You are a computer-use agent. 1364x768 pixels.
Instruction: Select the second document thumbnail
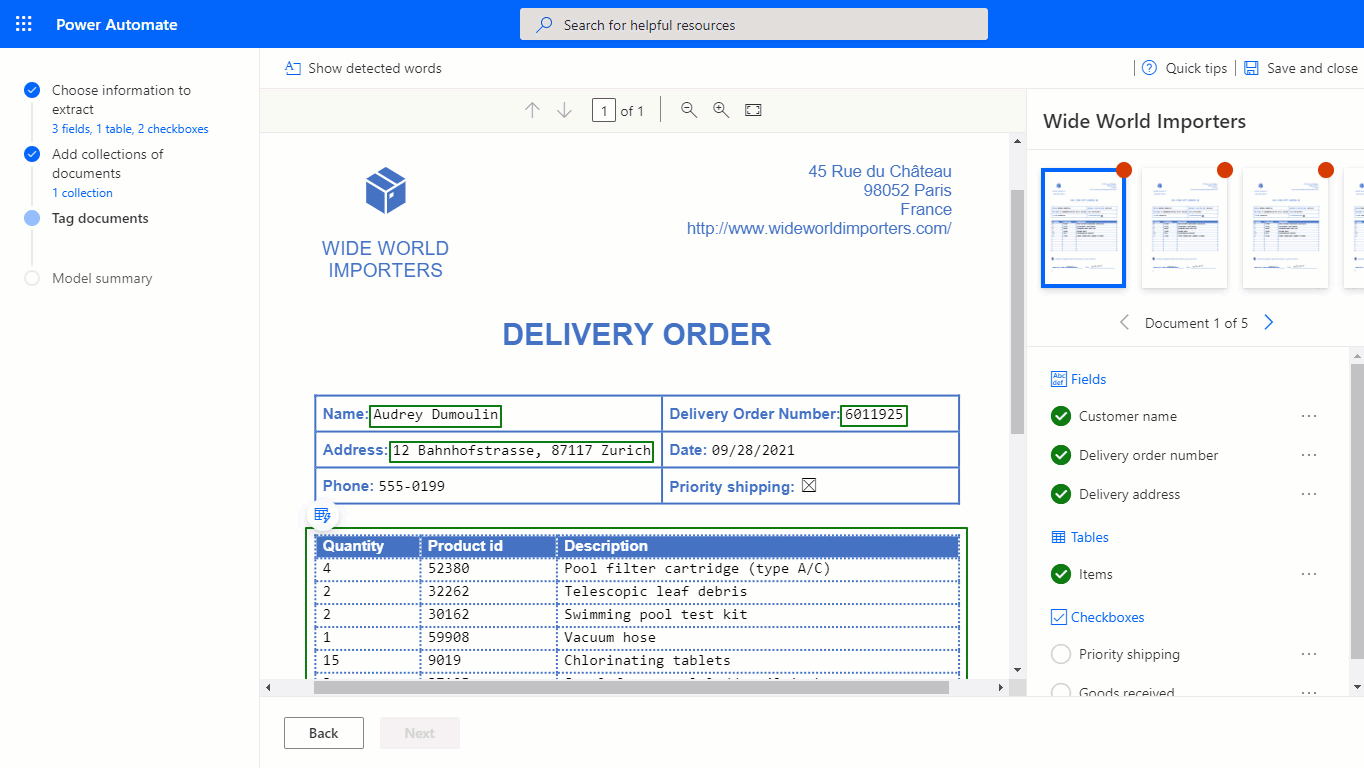pos(1184,228)
